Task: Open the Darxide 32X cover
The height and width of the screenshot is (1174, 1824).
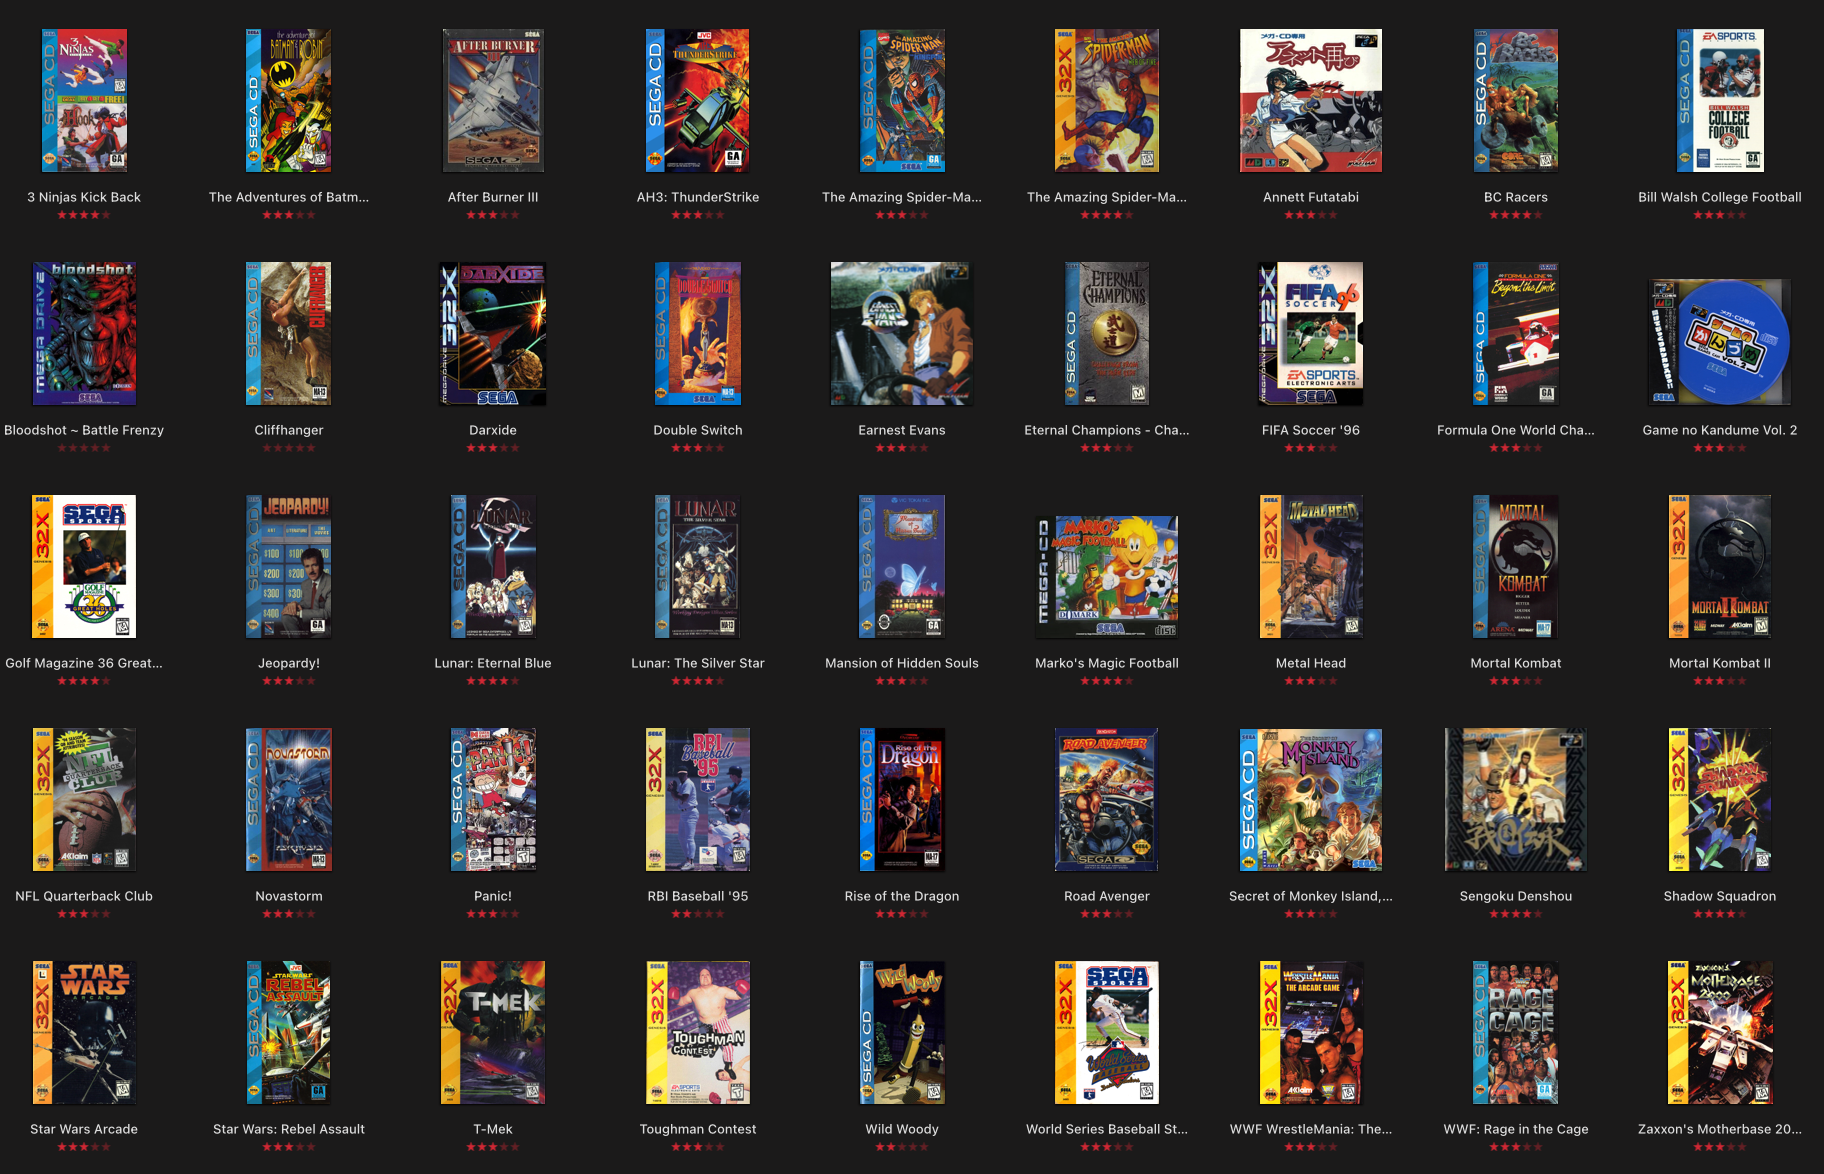Action: pos(493,333)
